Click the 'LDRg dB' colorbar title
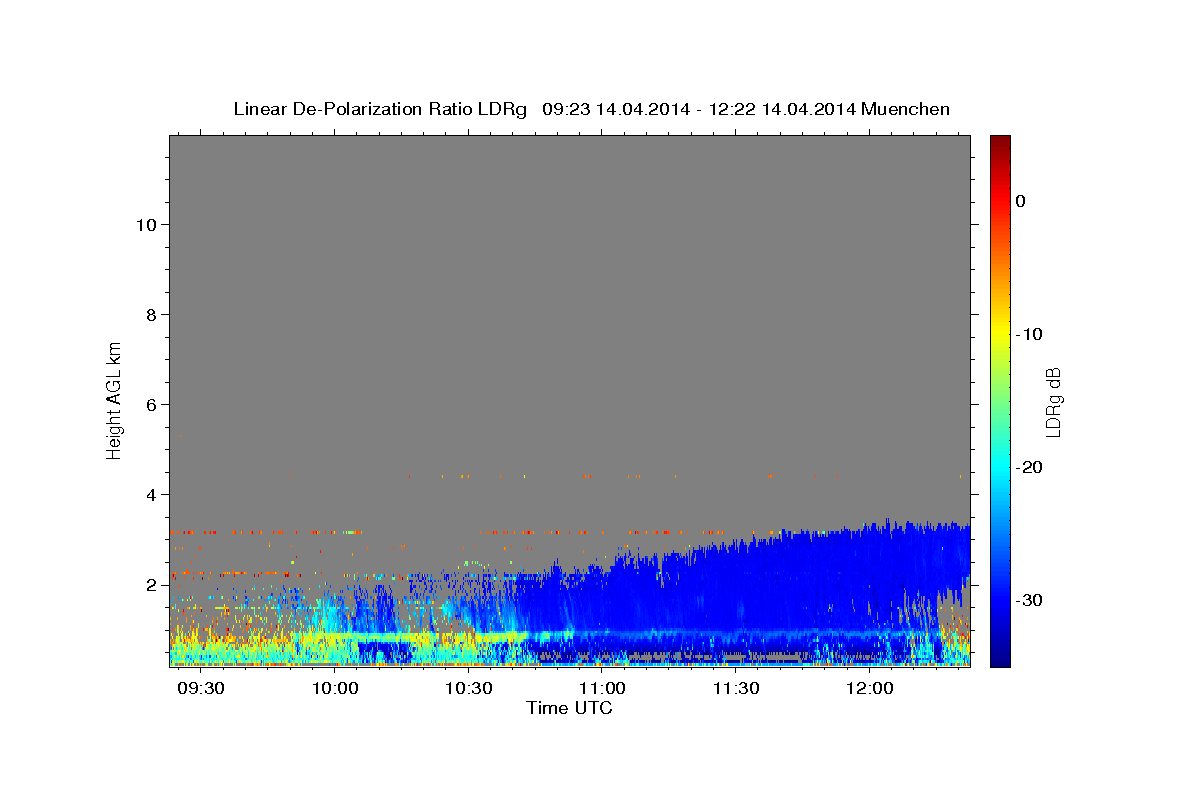This screenshot has width=1200, height=800. coord(1053,402)
